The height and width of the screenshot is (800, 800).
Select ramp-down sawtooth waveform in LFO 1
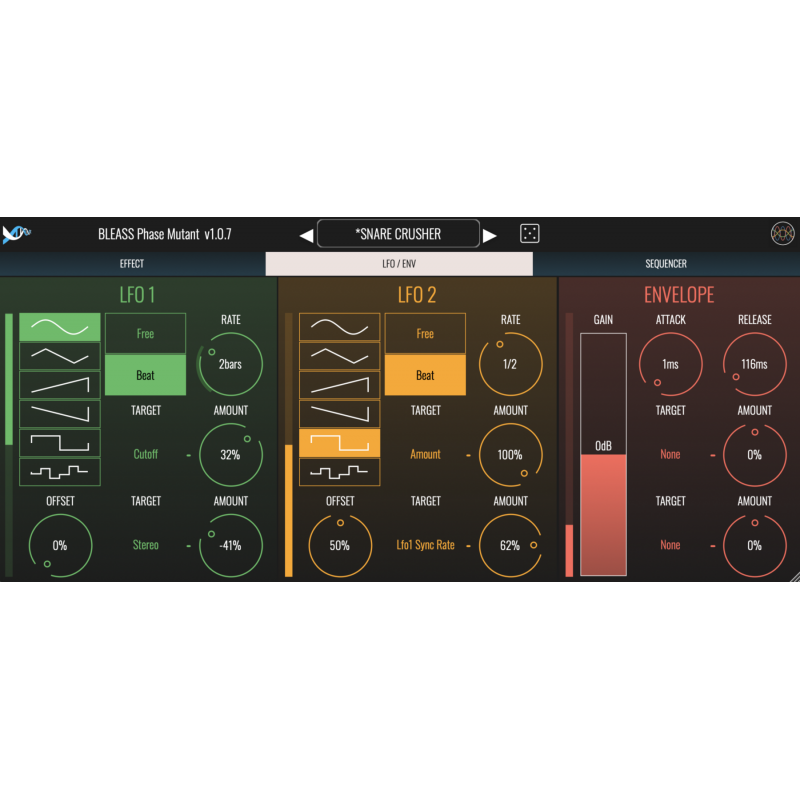pos(60,413)
